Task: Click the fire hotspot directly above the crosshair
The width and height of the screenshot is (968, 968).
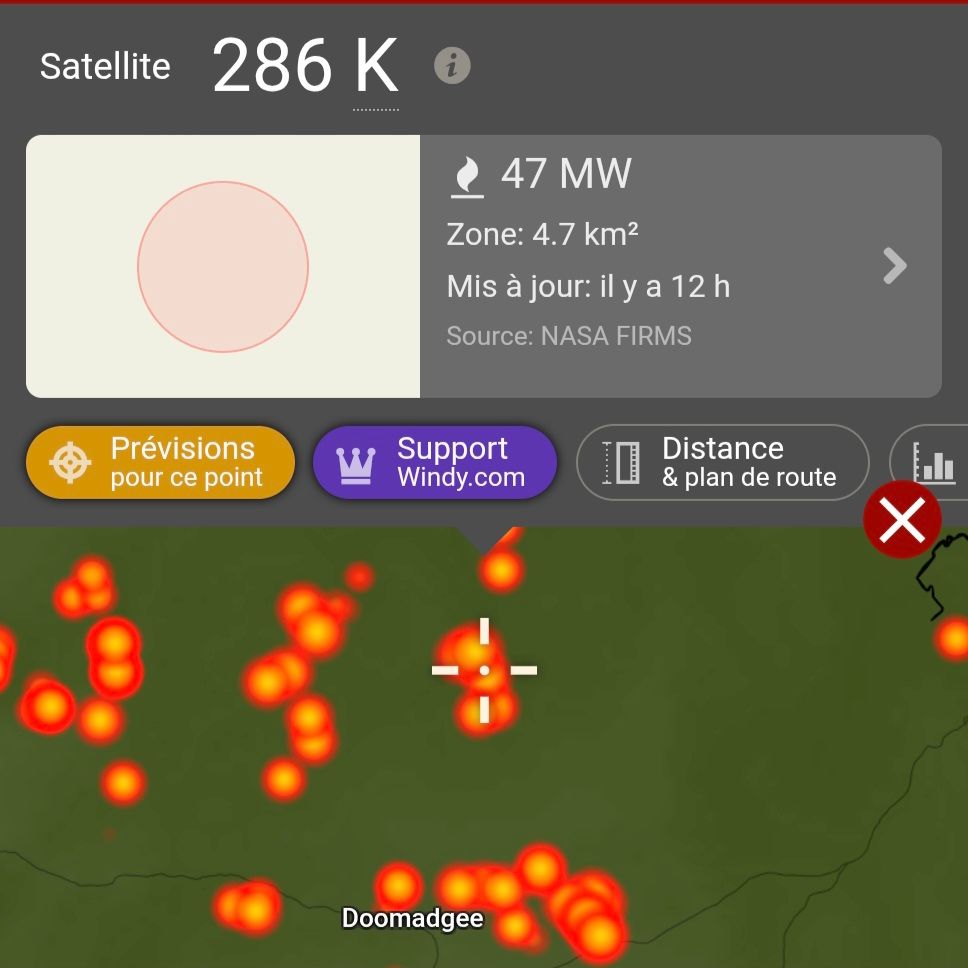Action: pyautogui.click(x=501, y=570)
